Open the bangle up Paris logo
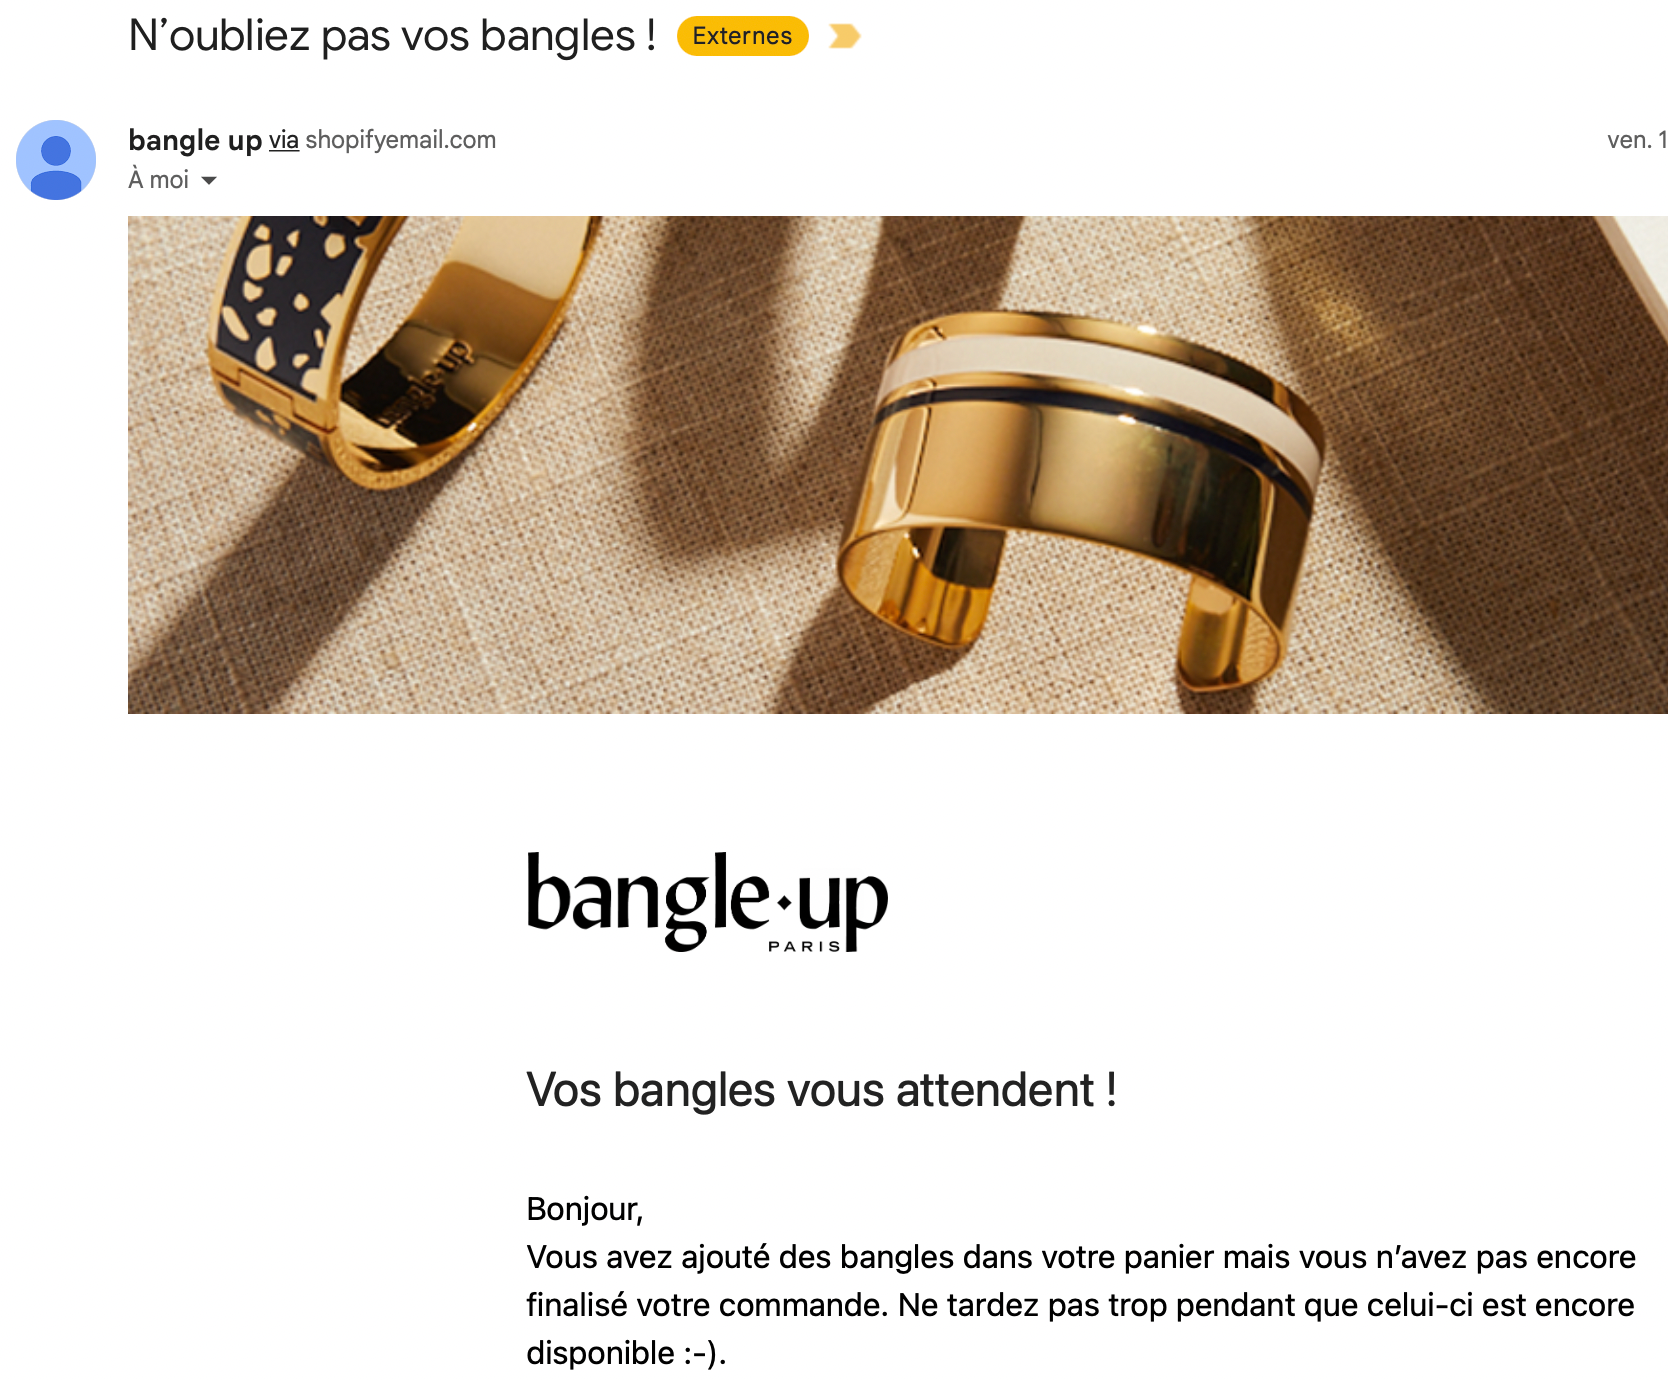Screen dimensions: 1668x1380 pyautogui.click(x=707, y=901)
